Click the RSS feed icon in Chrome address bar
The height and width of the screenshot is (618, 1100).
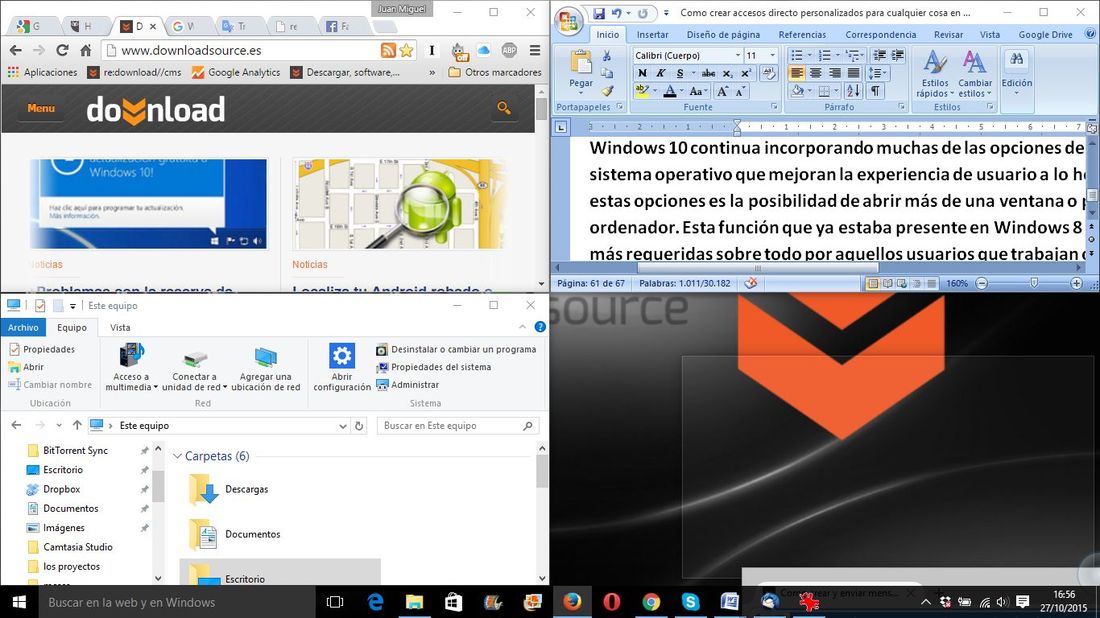click(388, 51)
